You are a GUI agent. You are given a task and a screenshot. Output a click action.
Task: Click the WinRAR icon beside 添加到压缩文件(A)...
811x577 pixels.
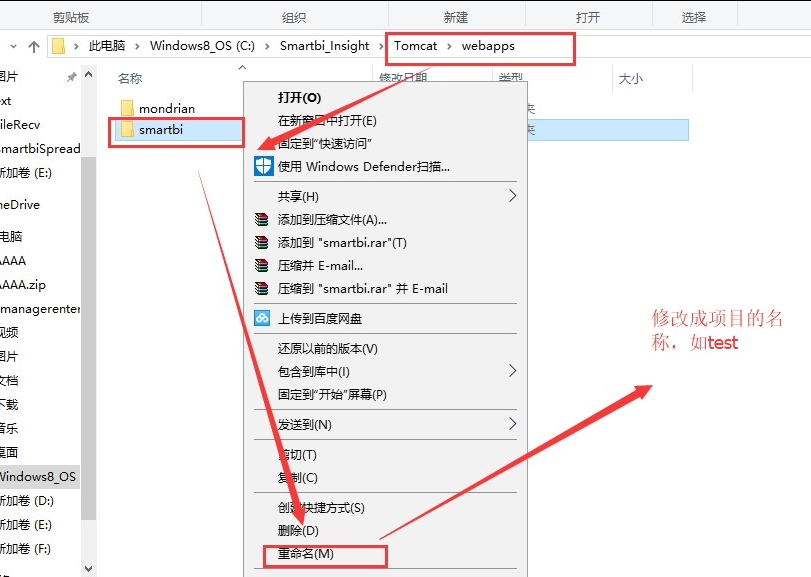[262, 220]
